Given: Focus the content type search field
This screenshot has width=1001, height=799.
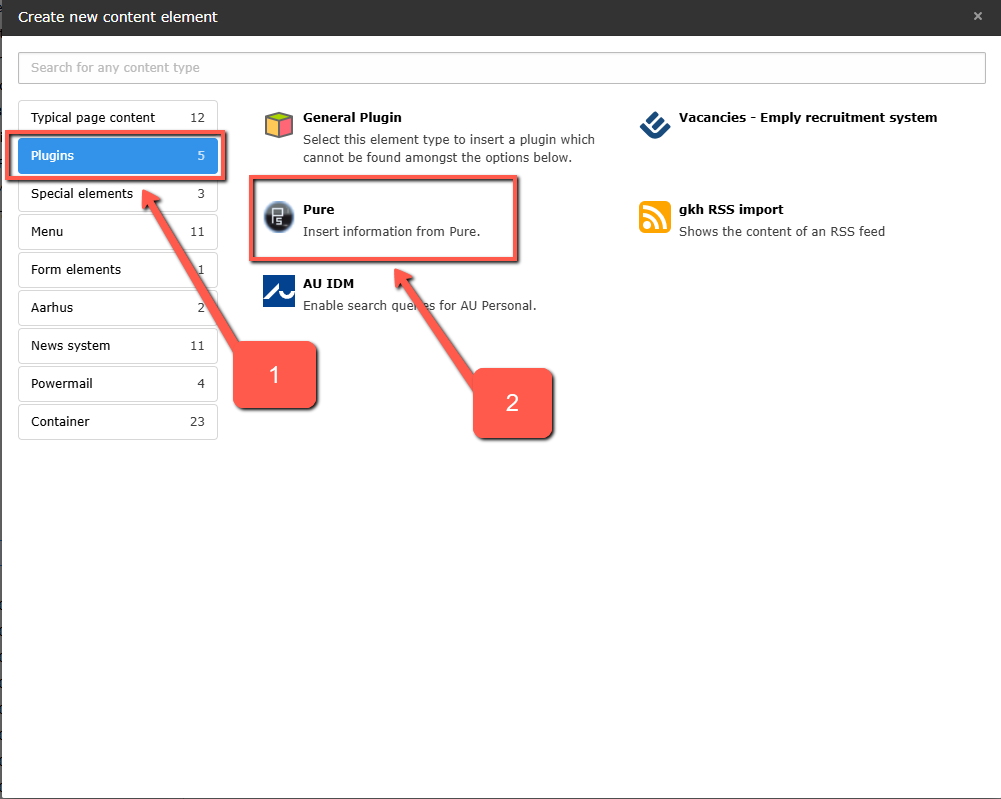Looking at the screenshot, I should pos(502,68).
